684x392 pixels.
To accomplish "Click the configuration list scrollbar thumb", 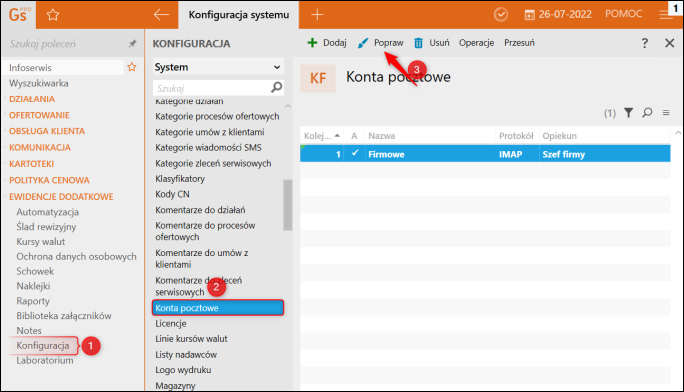I will coord(287,205).
